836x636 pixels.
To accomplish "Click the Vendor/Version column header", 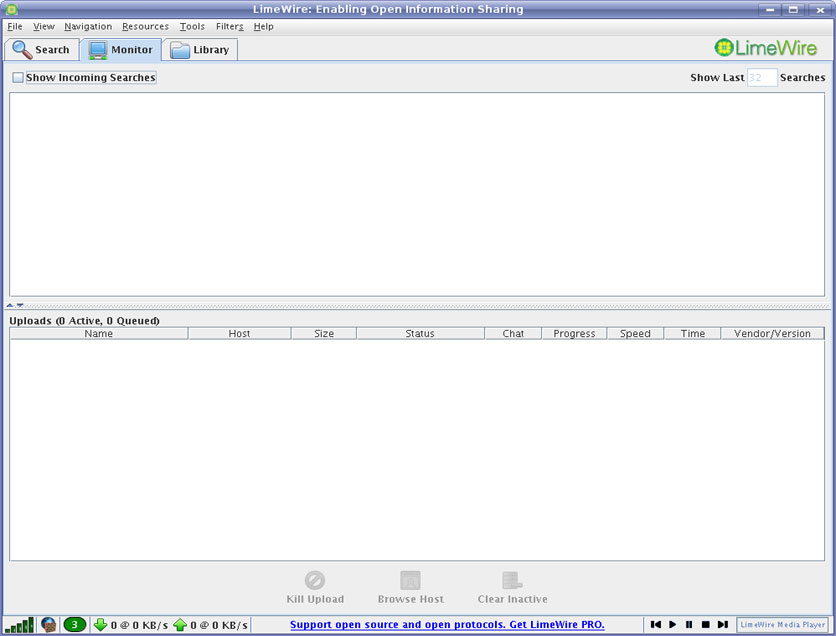I will pyautogui.click(x=772, y=333).
